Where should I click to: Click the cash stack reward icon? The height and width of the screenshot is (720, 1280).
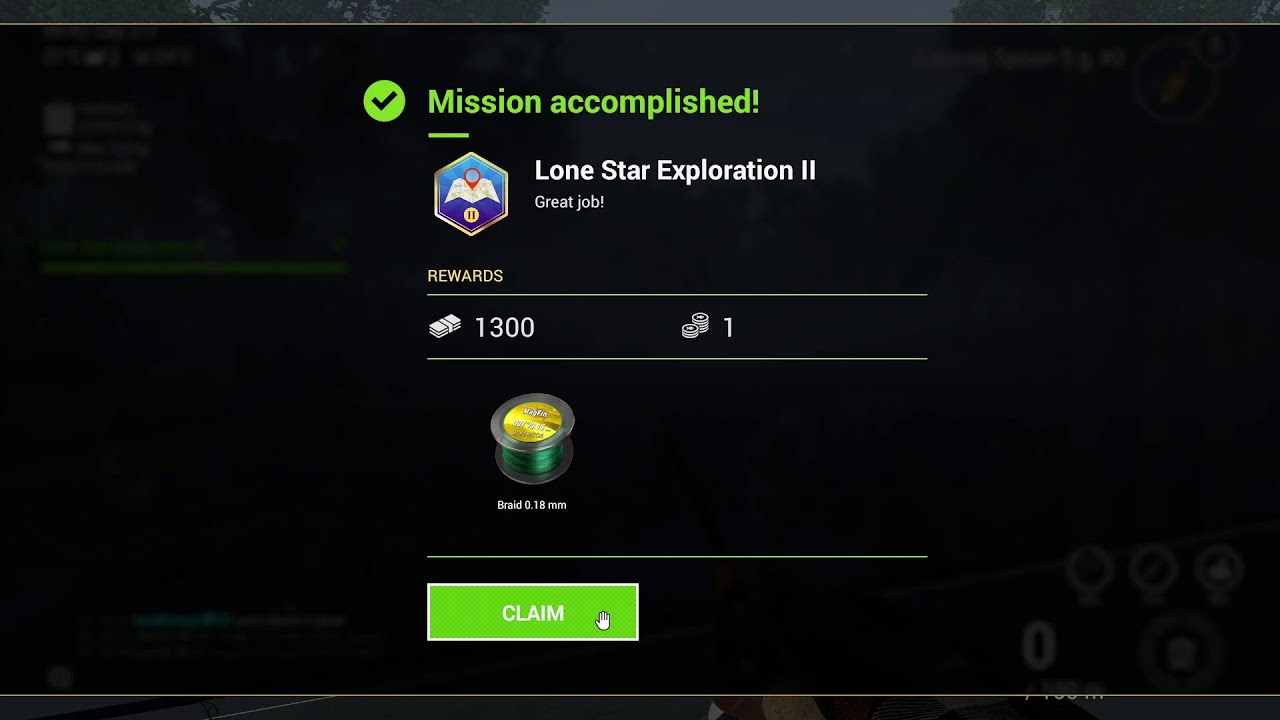pos(445,326)
